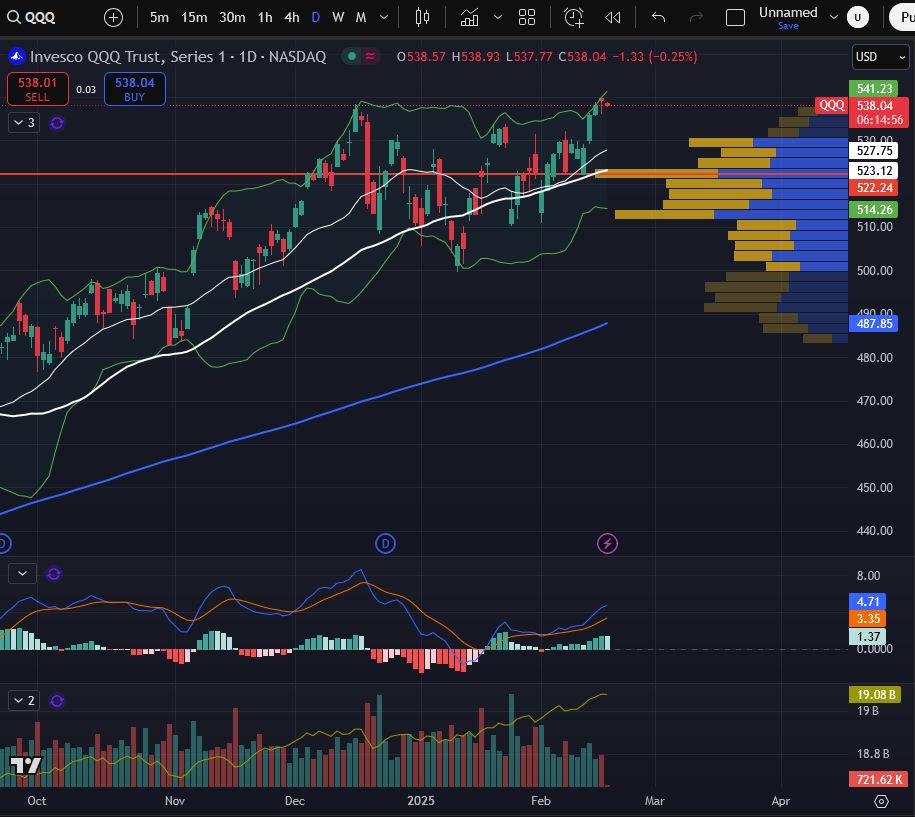
Task: Open indicator templates grid
Action: [527, 18]
